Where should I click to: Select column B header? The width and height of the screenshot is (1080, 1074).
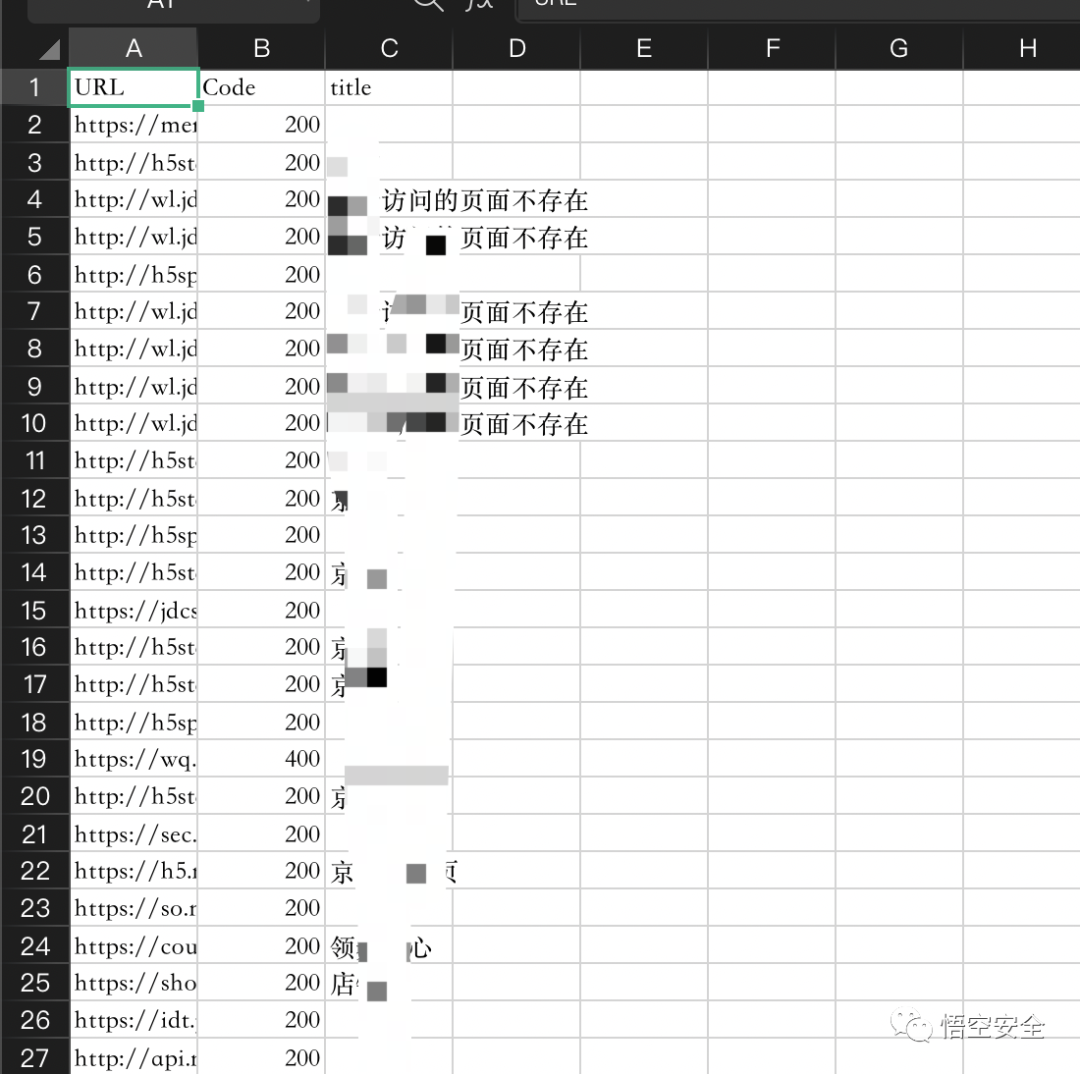(x=261, y=48)
